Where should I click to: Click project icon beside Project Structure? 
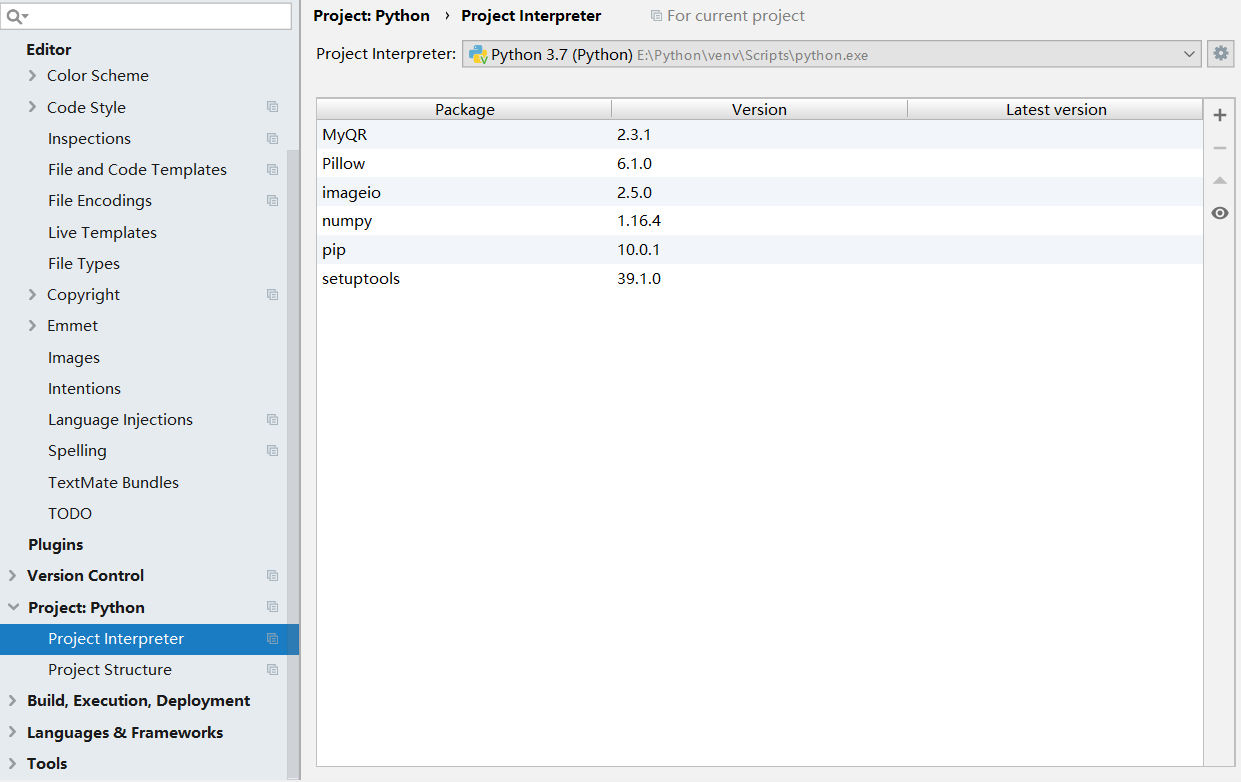pos(272,669)
